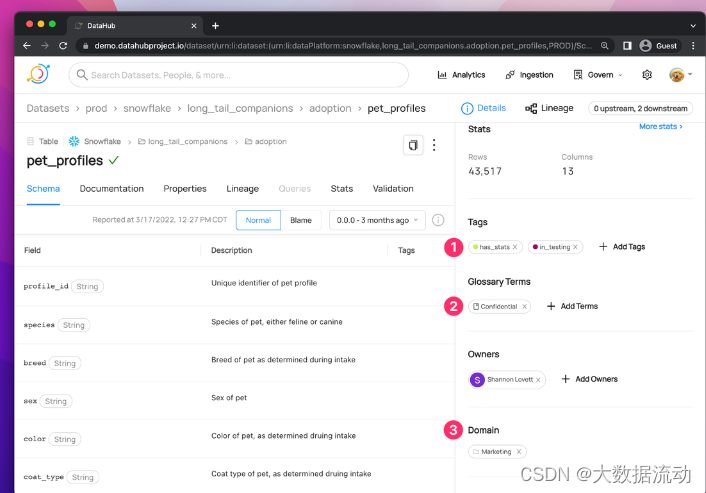Click Add Owners
Screen dimensions: 706x493
589,379
